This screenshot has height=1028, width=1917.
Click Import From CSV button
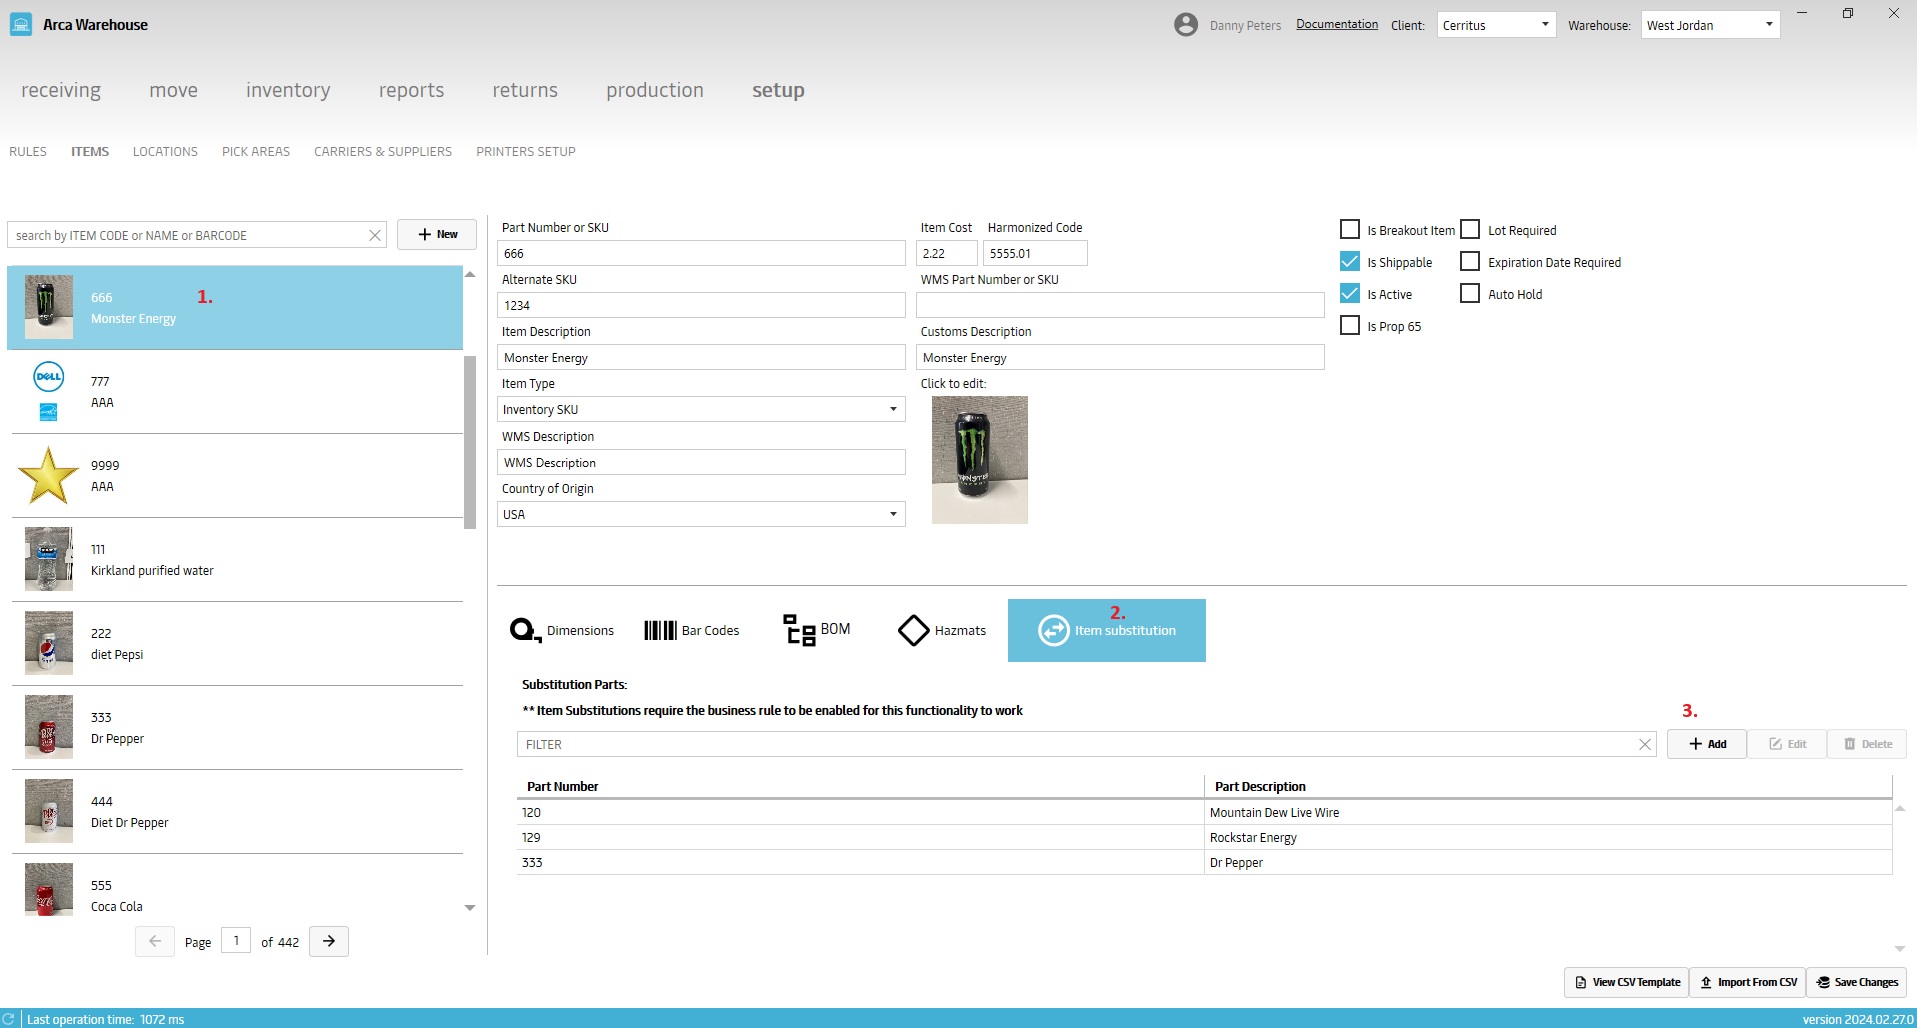[x=1748, y=982]
